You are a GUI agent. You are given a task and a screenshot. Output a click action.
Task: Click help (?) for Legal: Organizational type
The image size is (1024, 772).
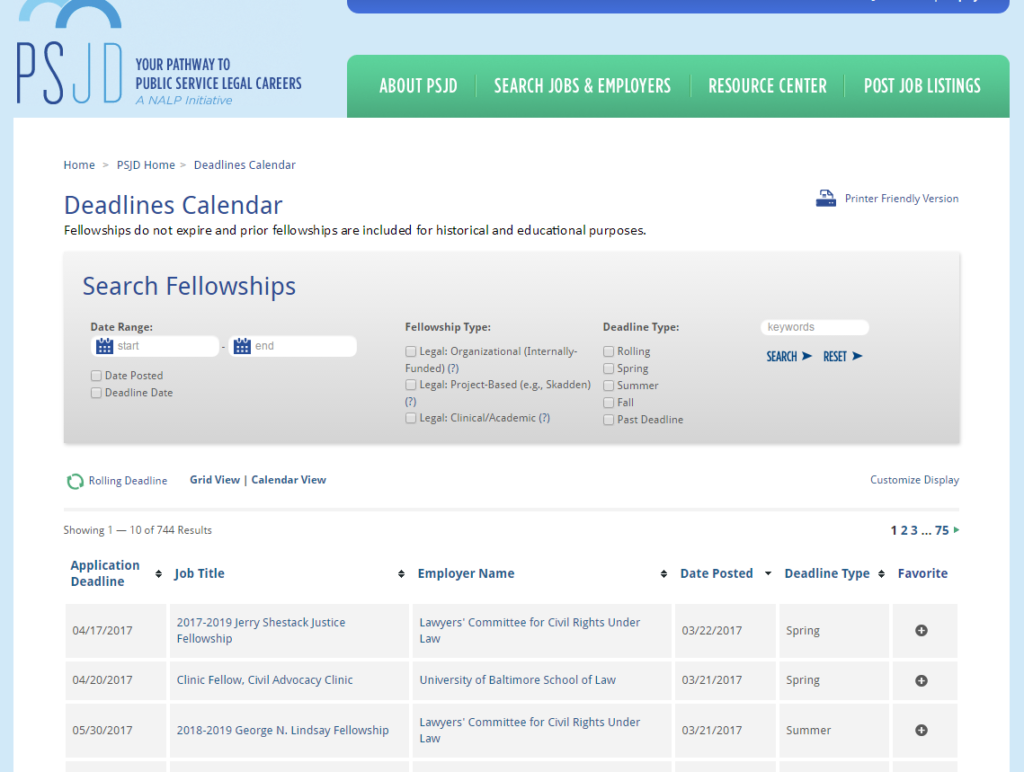pyautogui.click(x=453, y=368)
